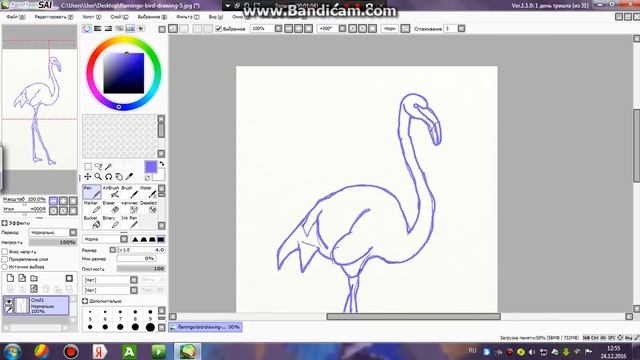This screenshot has width=640, height=360.
Task: Click the Мин размер slider bar
Action: pos(136,259)
